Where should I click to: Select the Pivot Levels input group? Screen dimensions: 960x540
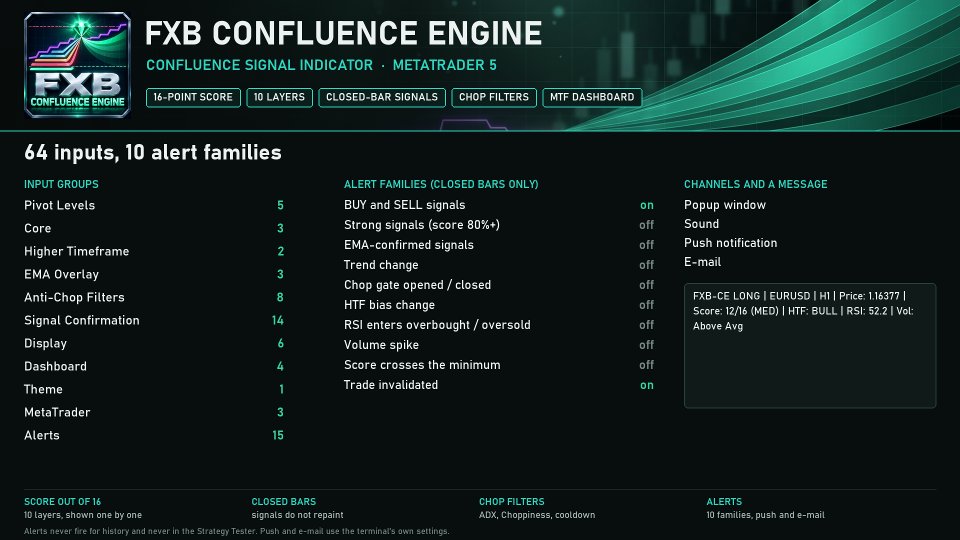click(154, 205)
